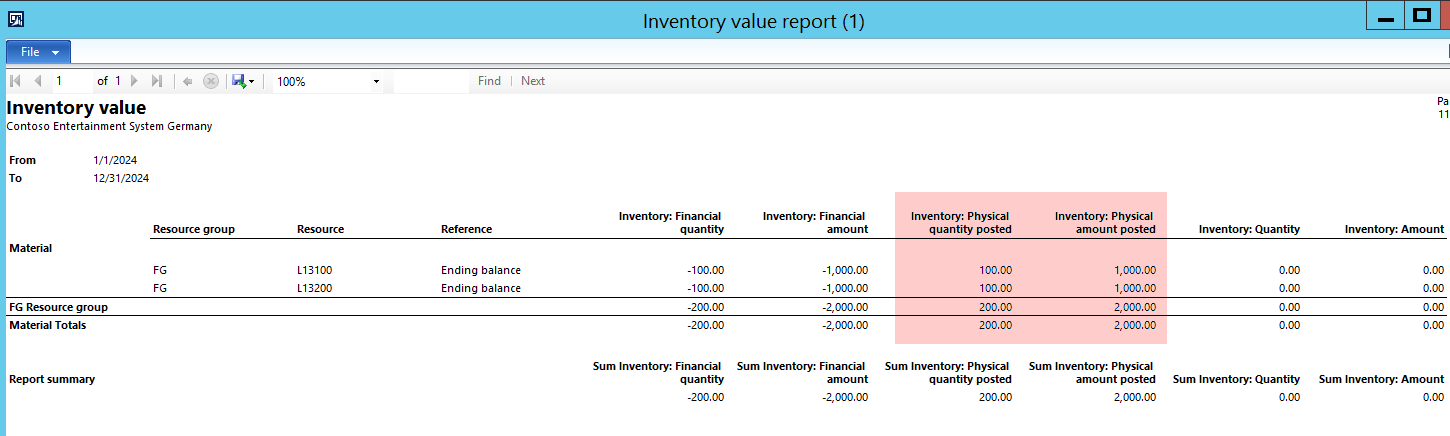Click the find text search box
Image resolution: width=1450 pixels, height=436 pixels.
[x=431, y=81]
